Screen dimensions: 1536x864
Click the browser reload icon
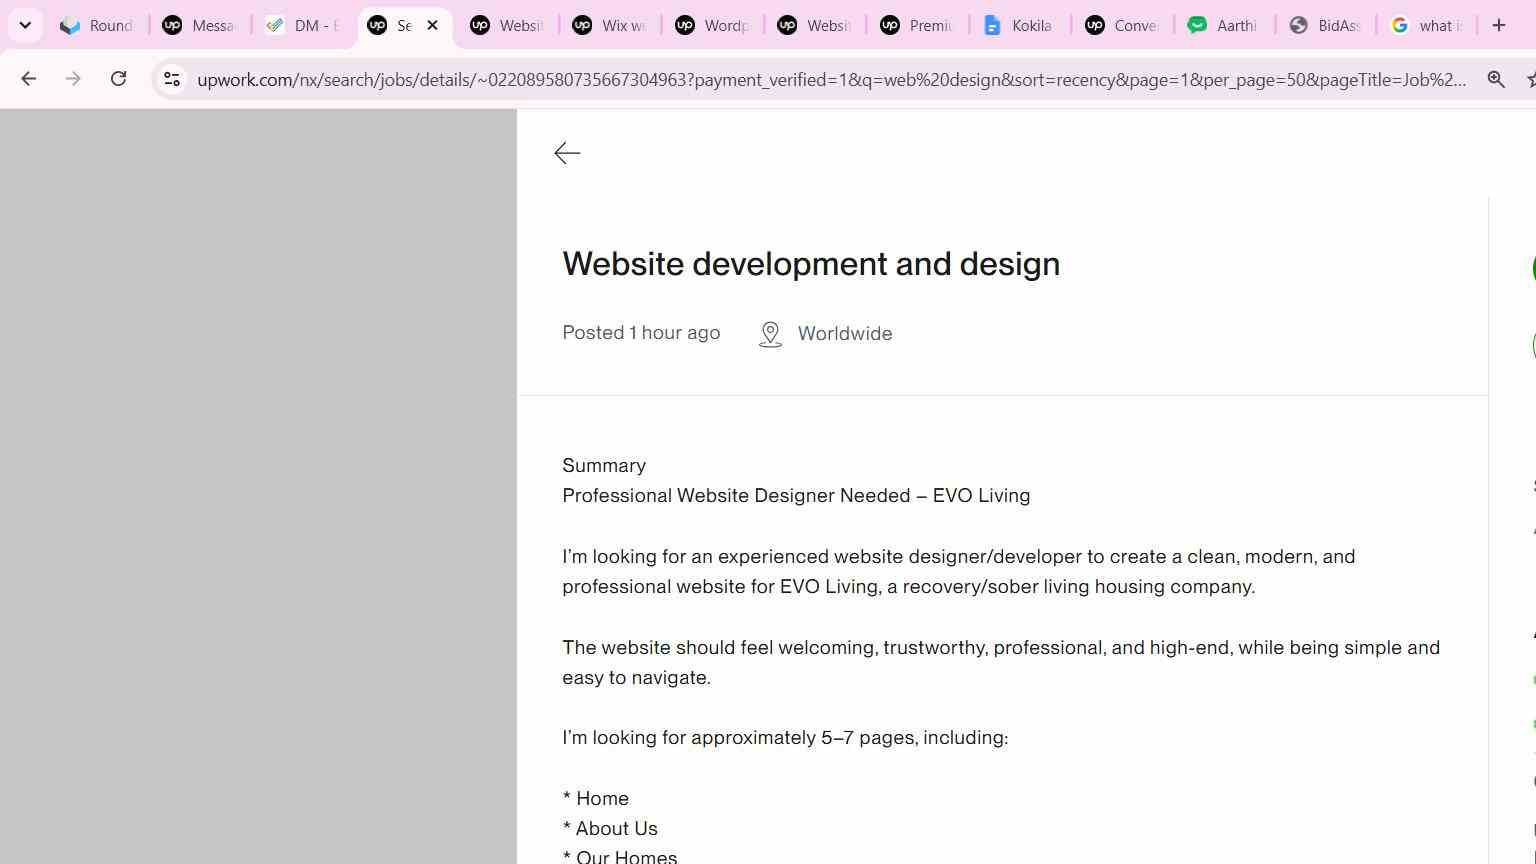118,79
